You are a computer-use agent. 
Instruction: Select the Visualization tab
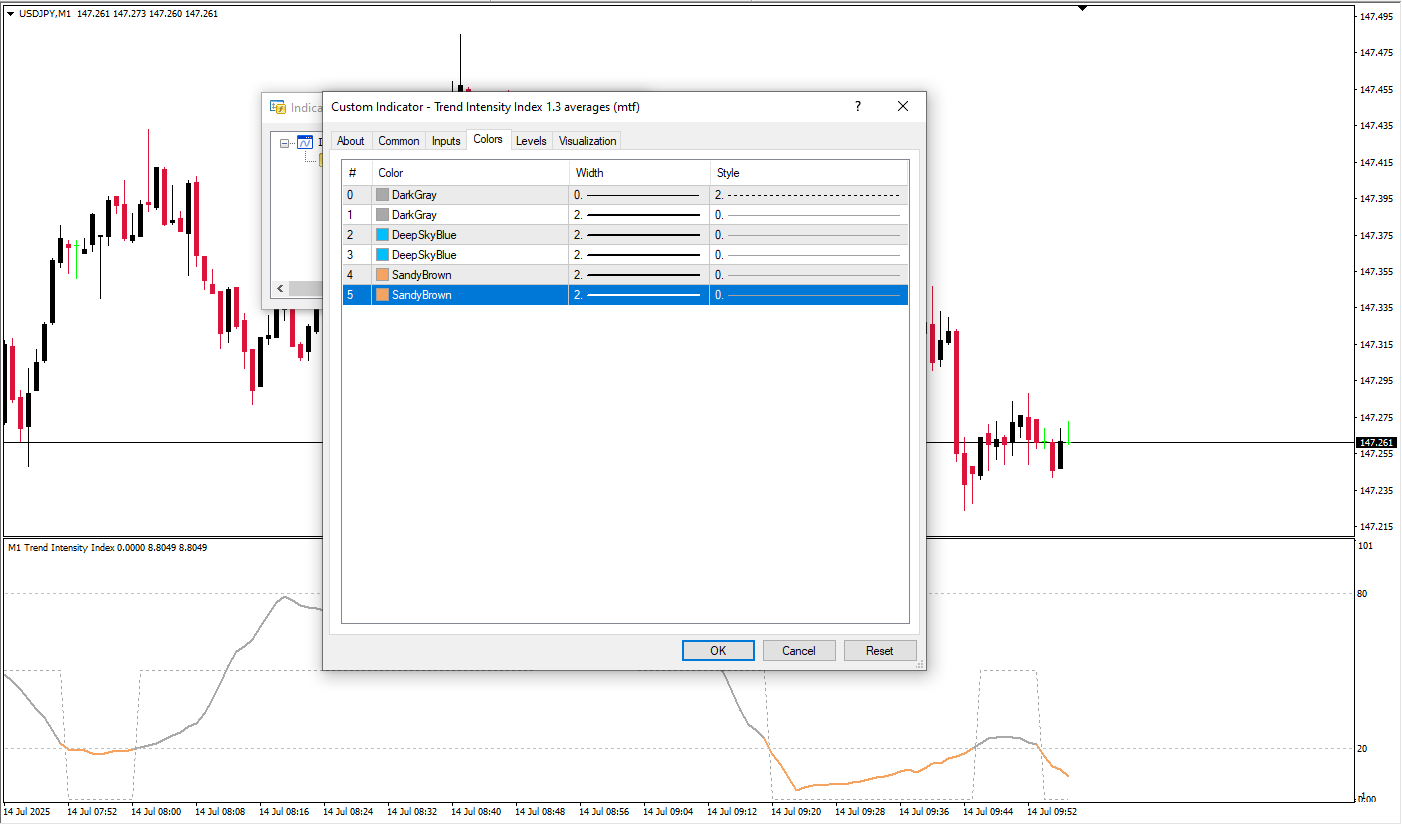click(x=587, y=141)
